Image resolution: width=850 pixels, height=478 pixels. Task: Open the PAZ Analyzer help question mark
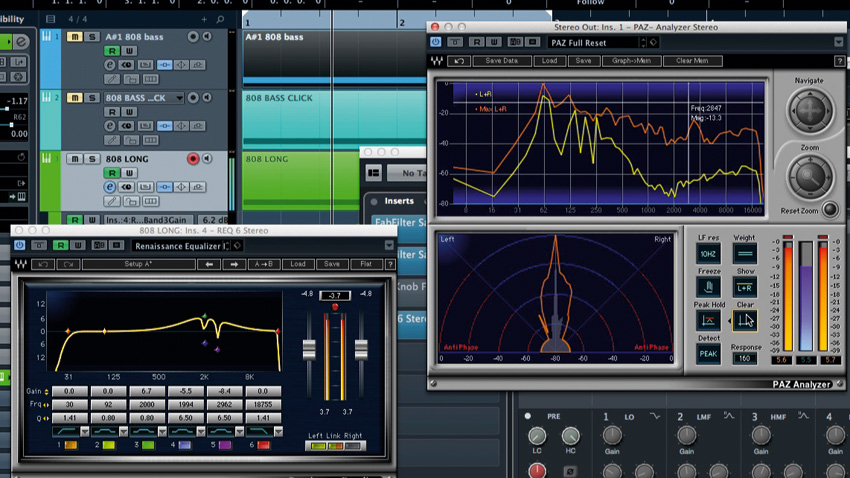coord(839,61)
